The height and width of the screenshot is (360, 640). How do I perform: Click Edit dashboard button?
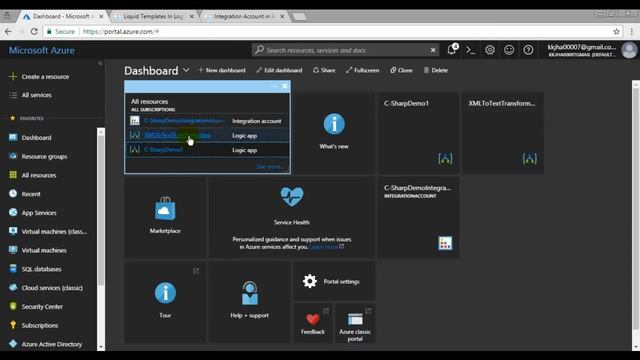(279, 70)
